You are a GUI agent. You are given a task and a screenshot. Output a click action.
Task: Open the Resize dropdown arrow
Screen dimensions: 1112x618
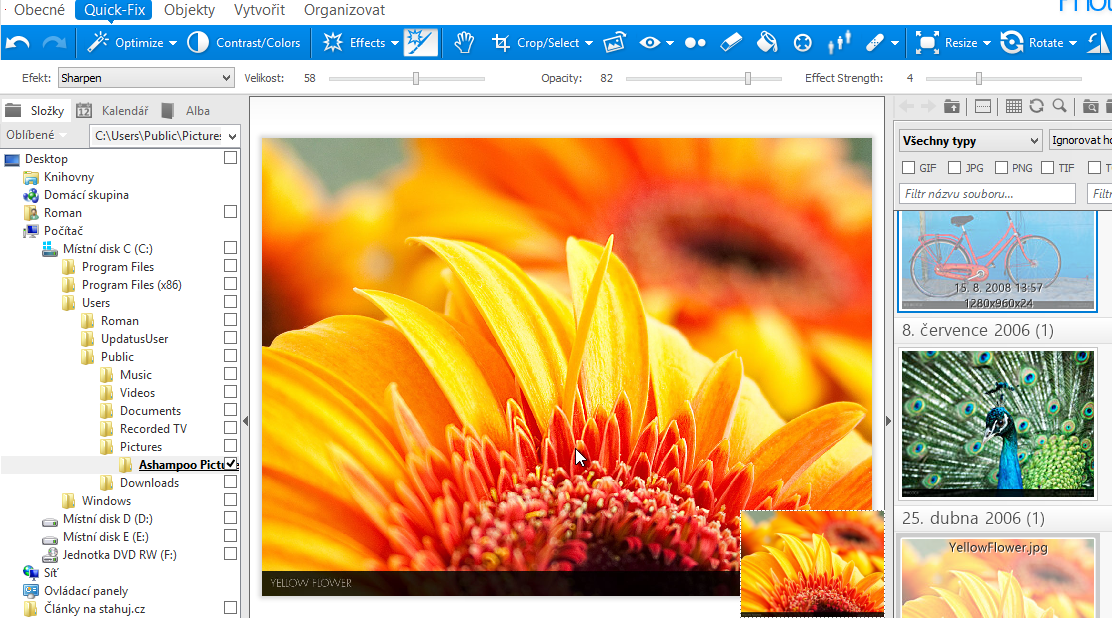(986, 43)
